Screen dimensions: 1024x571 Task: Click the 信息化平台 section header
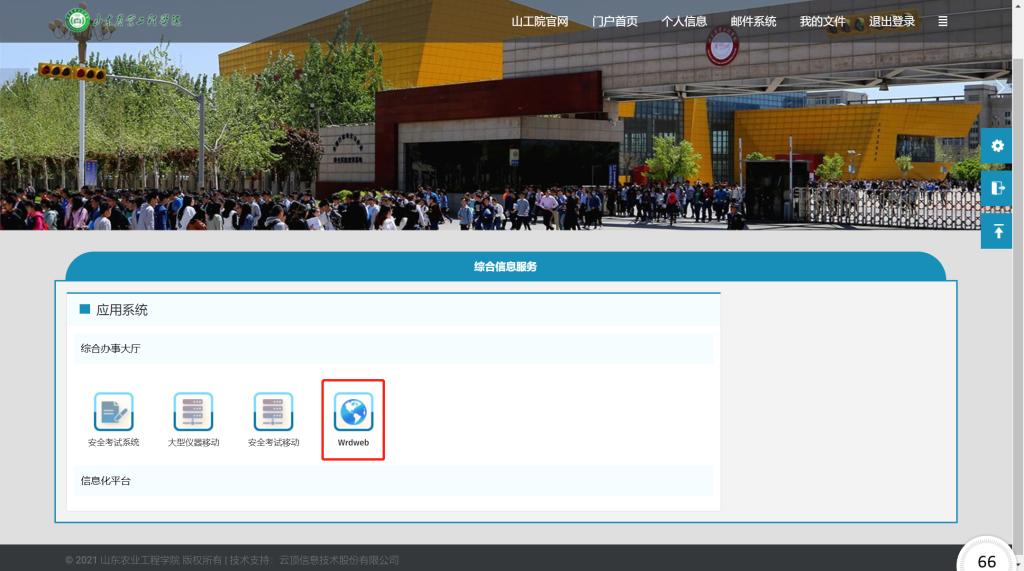(x=106, y=481)
